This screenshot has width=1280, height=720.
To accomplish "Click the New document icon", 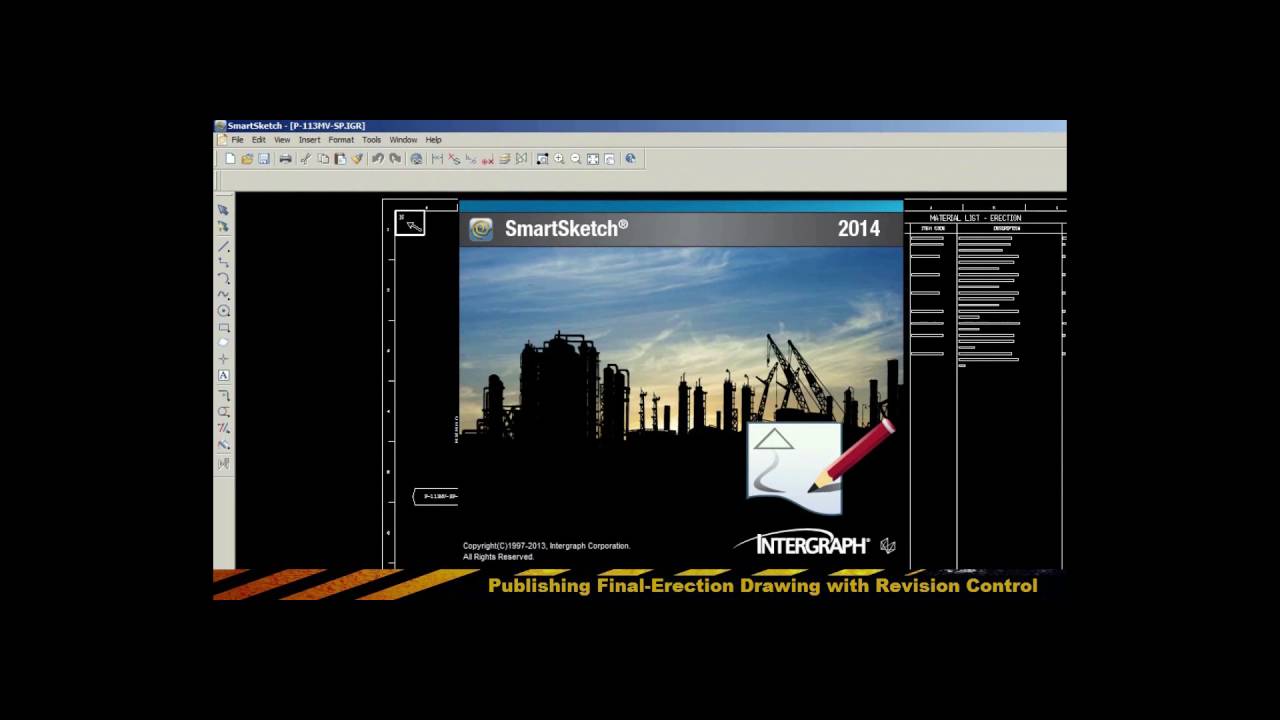I will click(x=230, y=159).
